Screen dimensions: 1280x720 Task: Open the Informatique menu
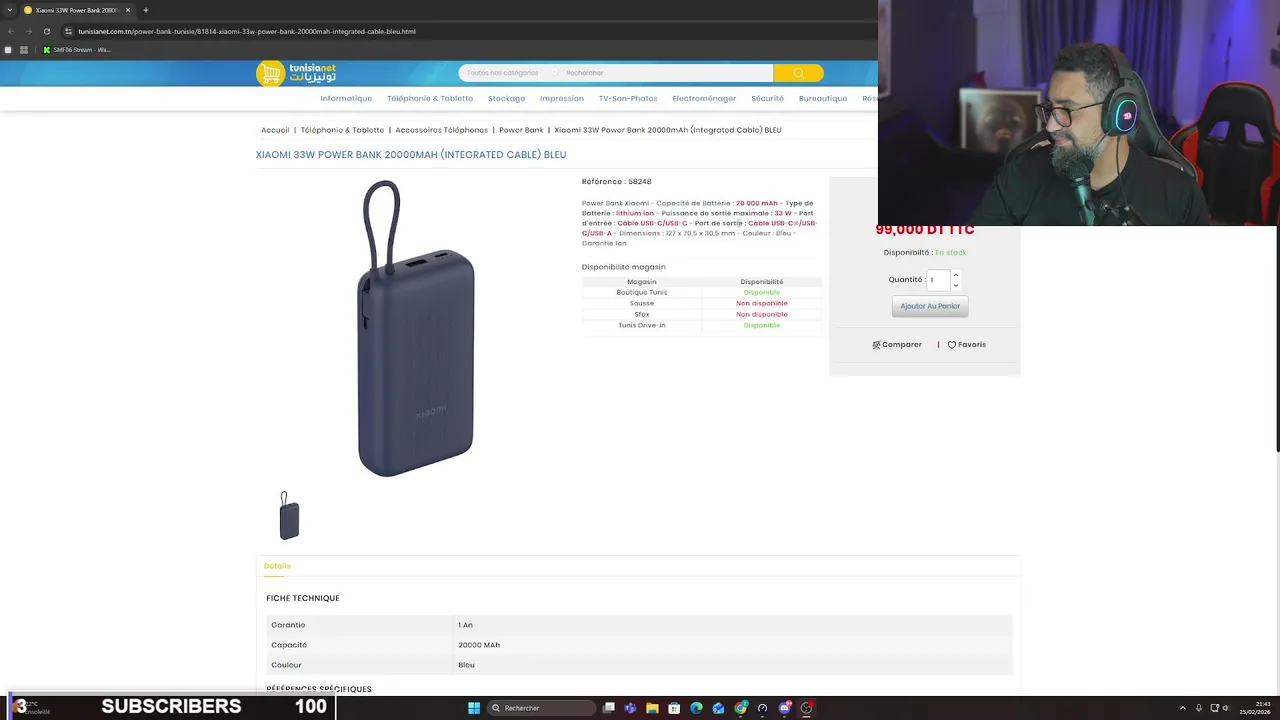coord(346,98)
